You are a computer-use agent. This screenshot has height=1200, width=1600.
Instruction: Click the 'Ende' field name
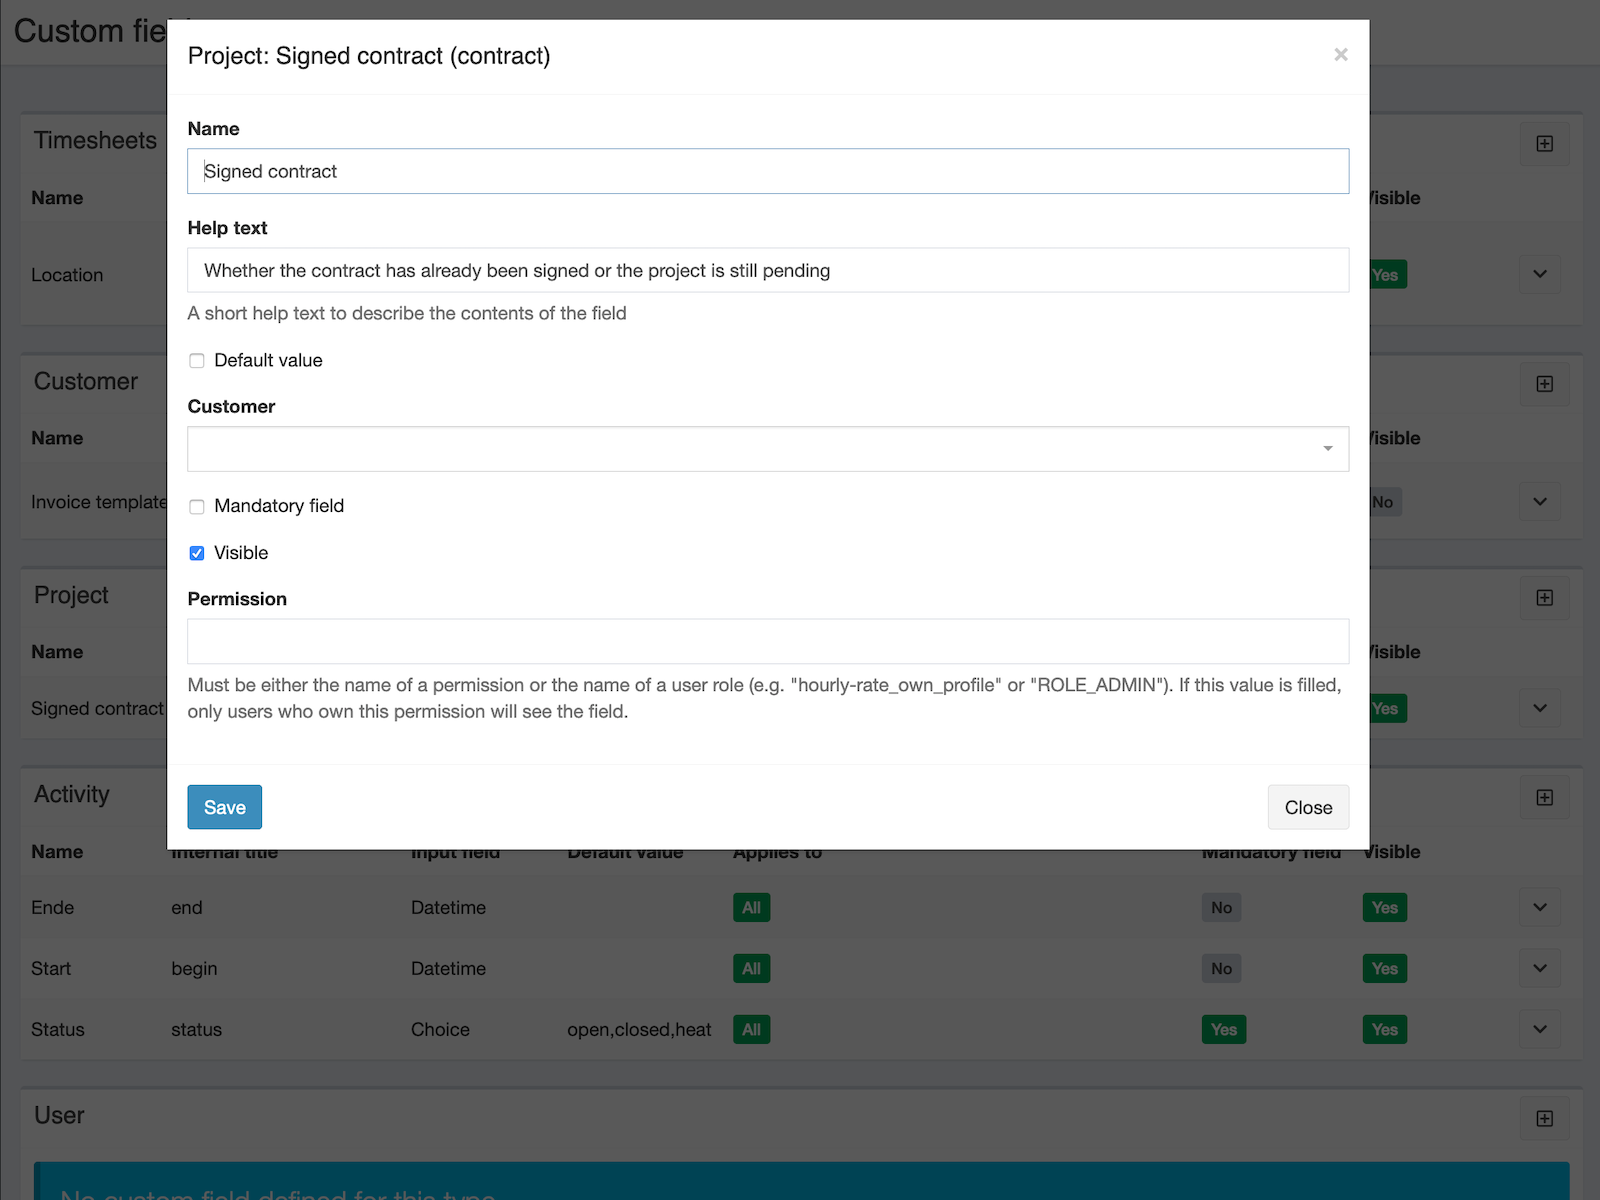53,908
